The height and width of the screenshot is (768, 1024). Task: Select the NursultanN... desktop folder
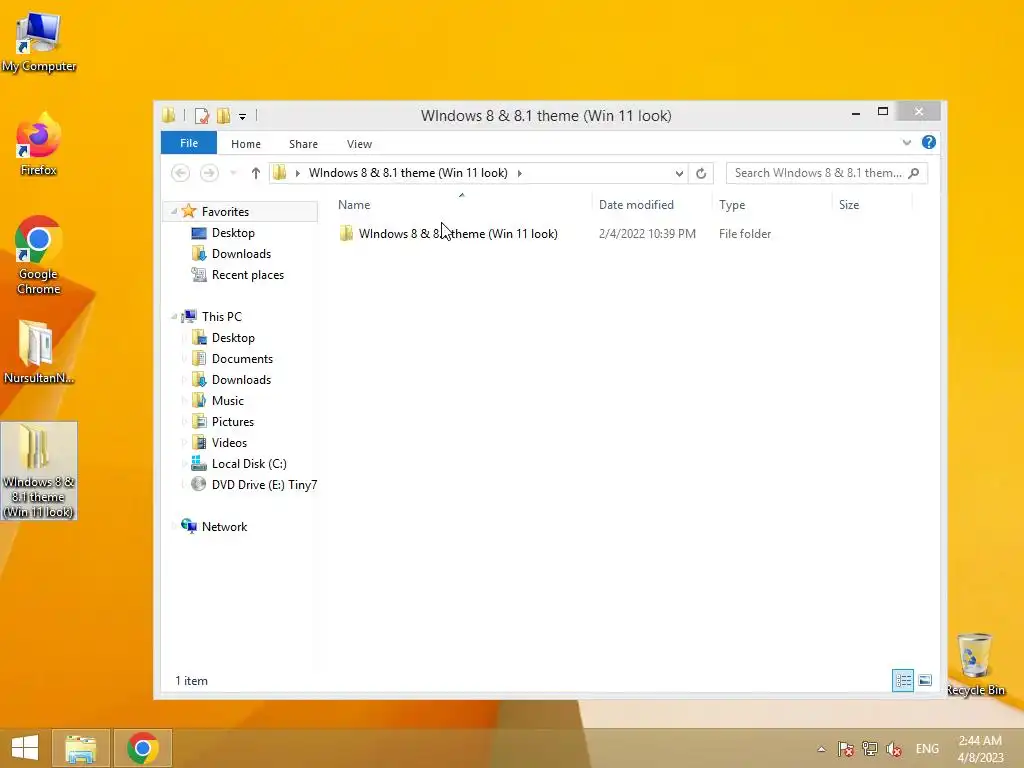(39, 352)
